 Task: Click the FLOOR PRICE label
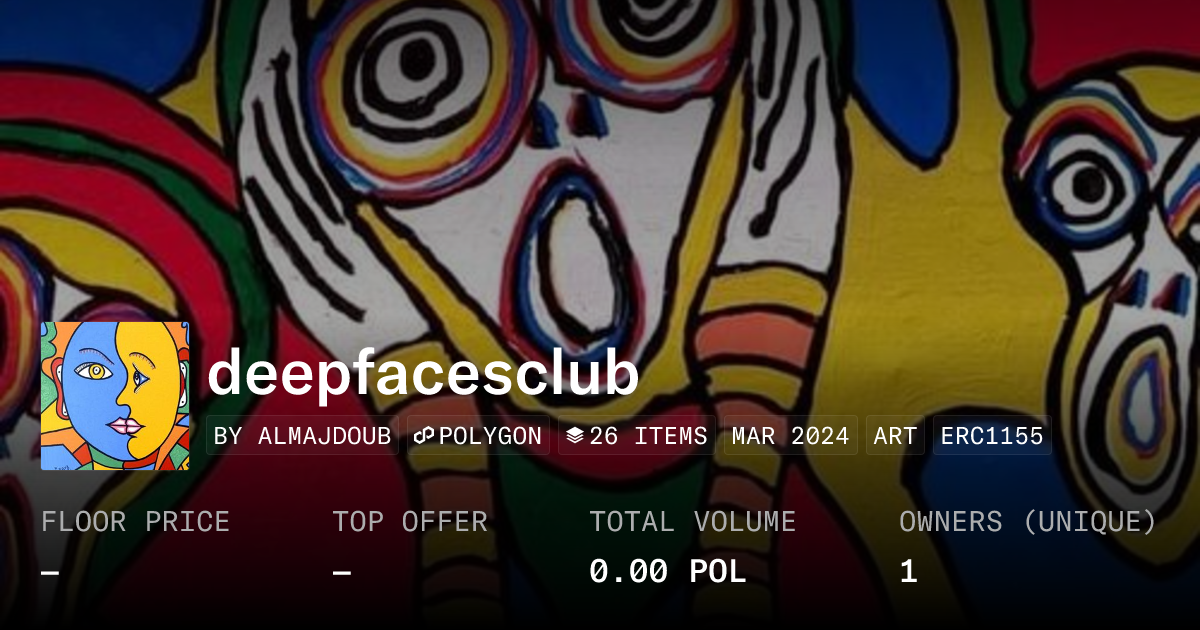tap(135, 522)
